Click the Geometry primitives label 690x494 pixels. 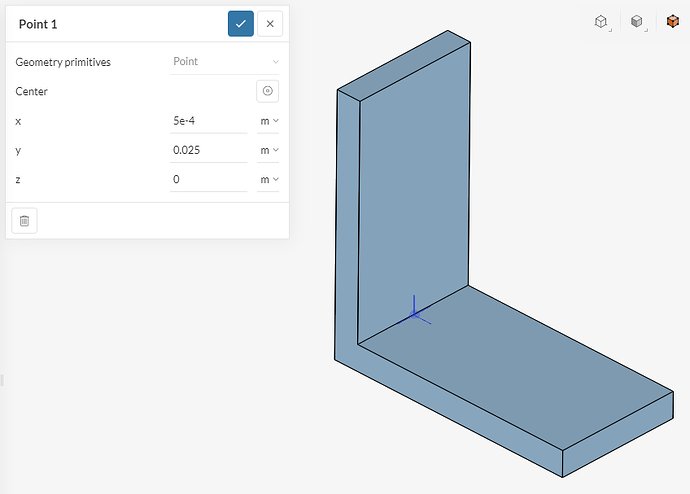click(63, 62)
